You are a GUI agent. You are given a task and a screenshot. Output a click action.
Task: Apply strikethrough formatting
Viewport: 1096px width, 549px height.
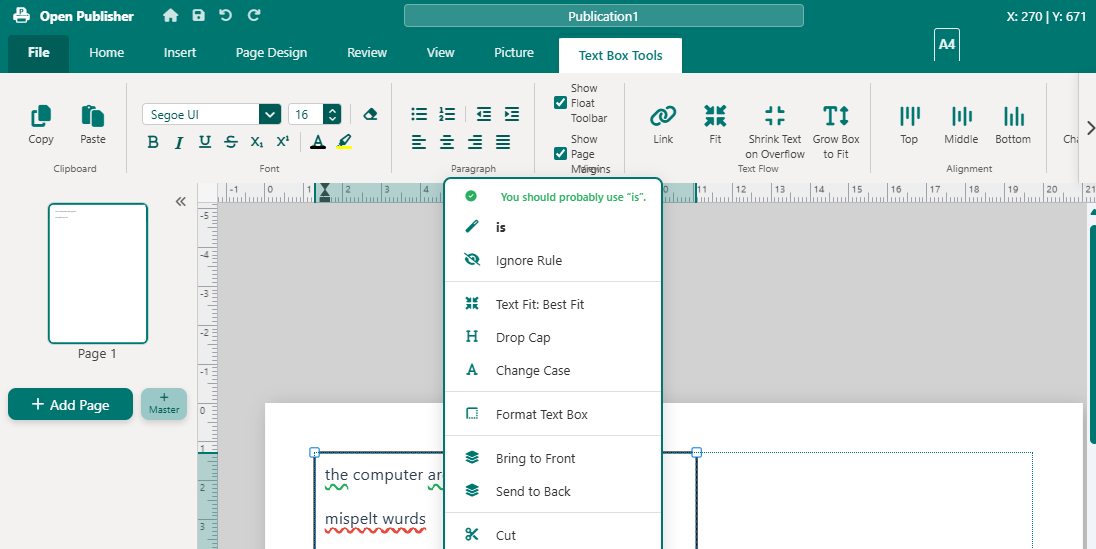[x=231, y=143]
